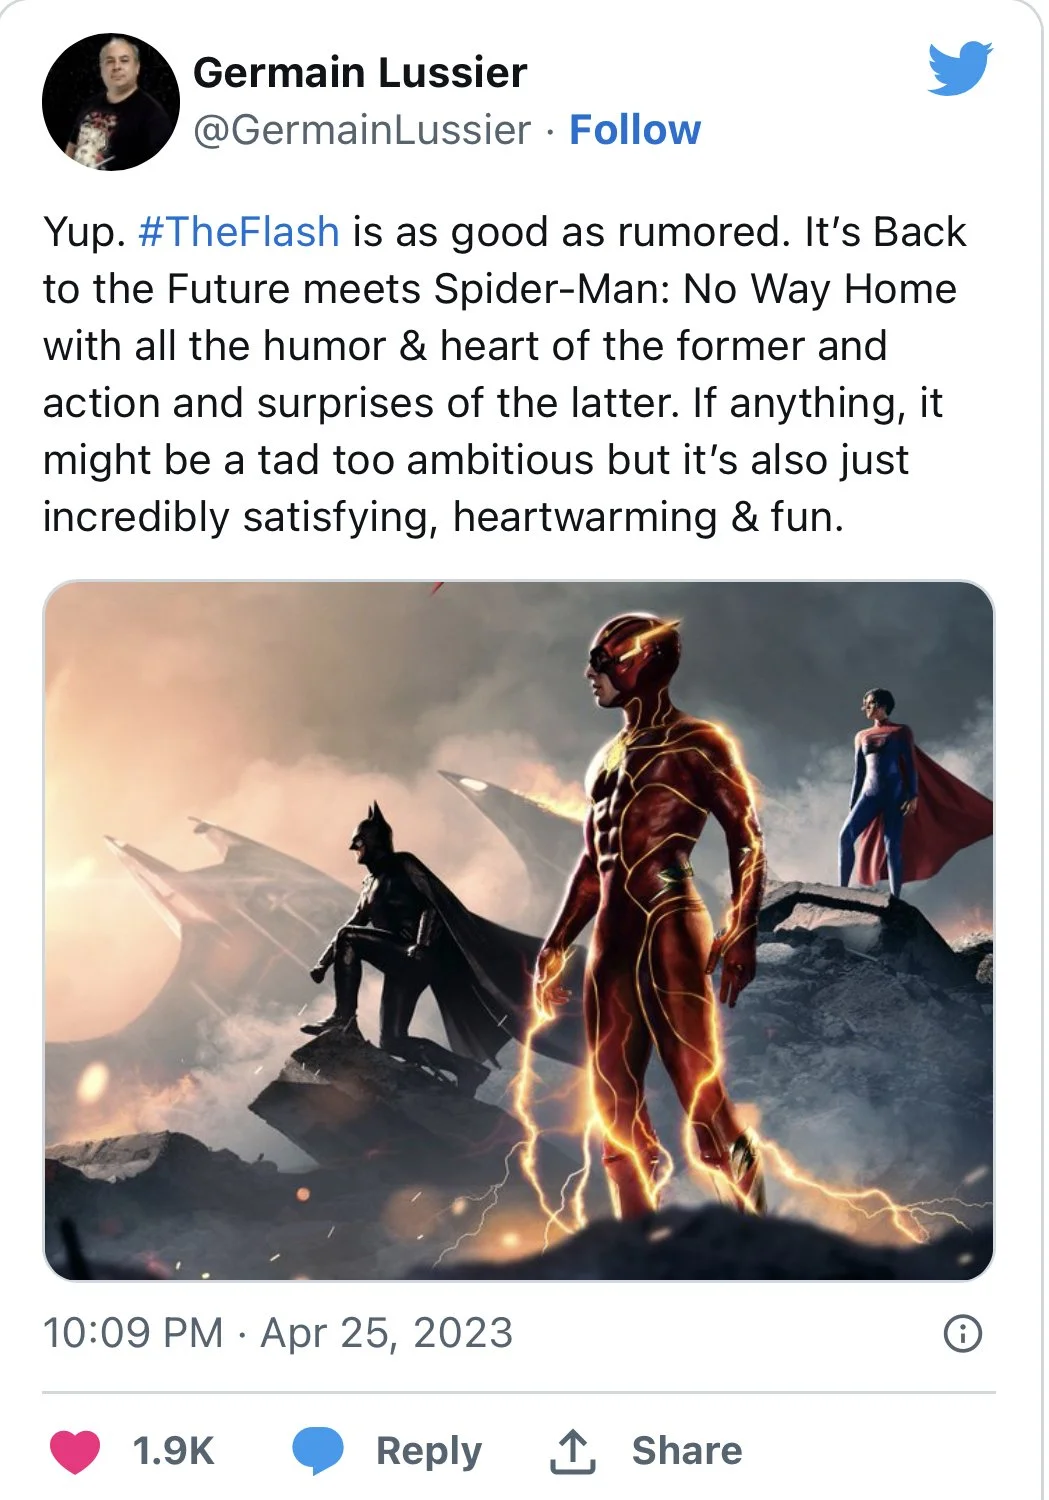The width and height of the screenshot is (1049, 1500).
Task: Click the blue Twitter bird logo
Action: (959, 69)
